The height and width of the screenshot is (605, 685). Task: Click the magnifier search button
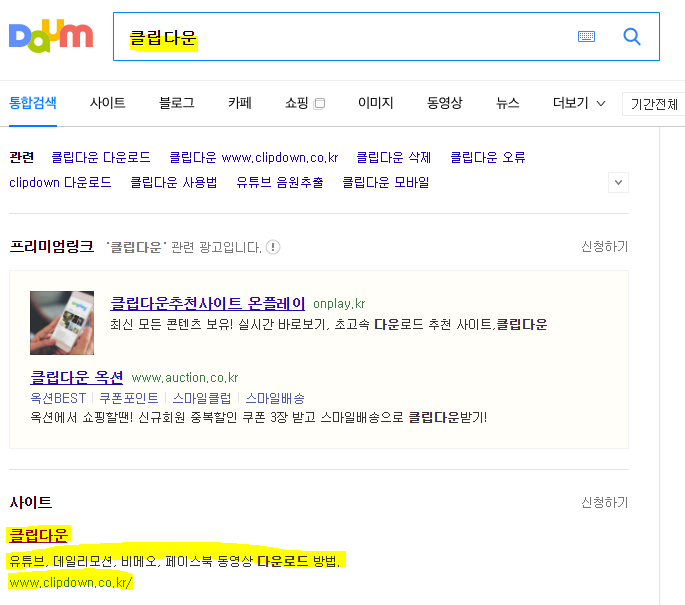(632, 36)
